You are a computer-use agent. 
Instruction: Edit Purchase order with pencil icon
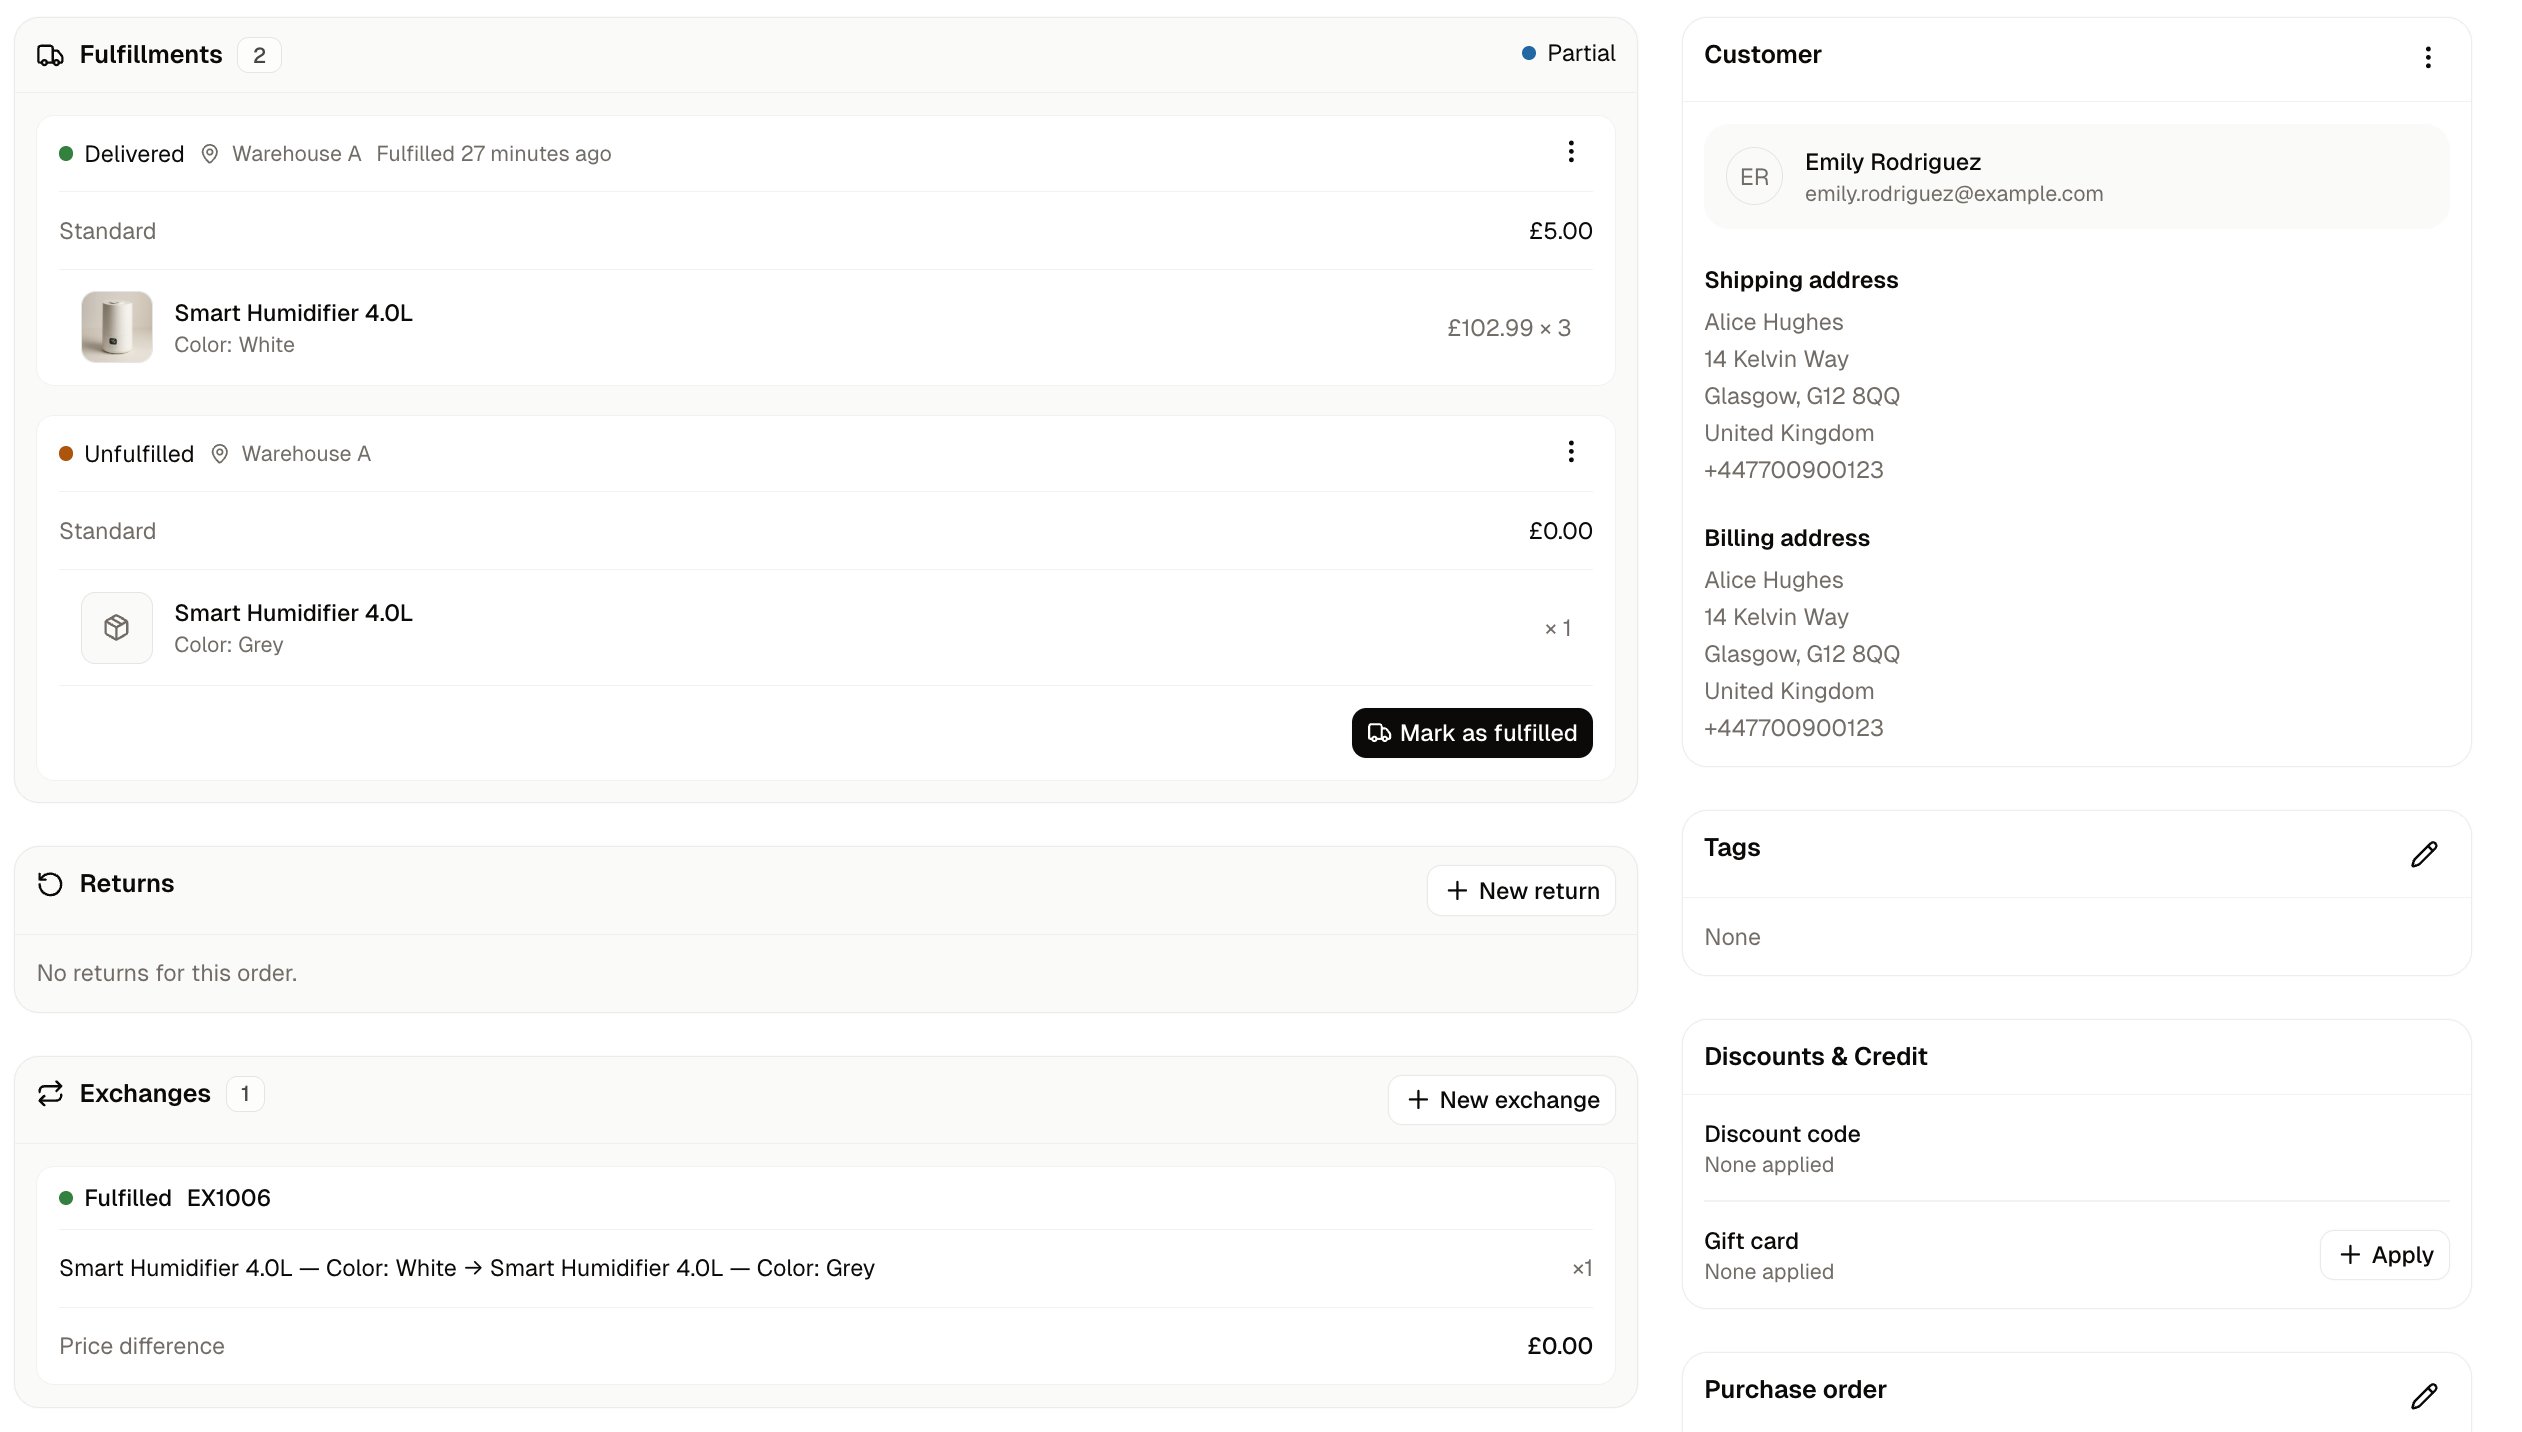coord(2424,1396)
